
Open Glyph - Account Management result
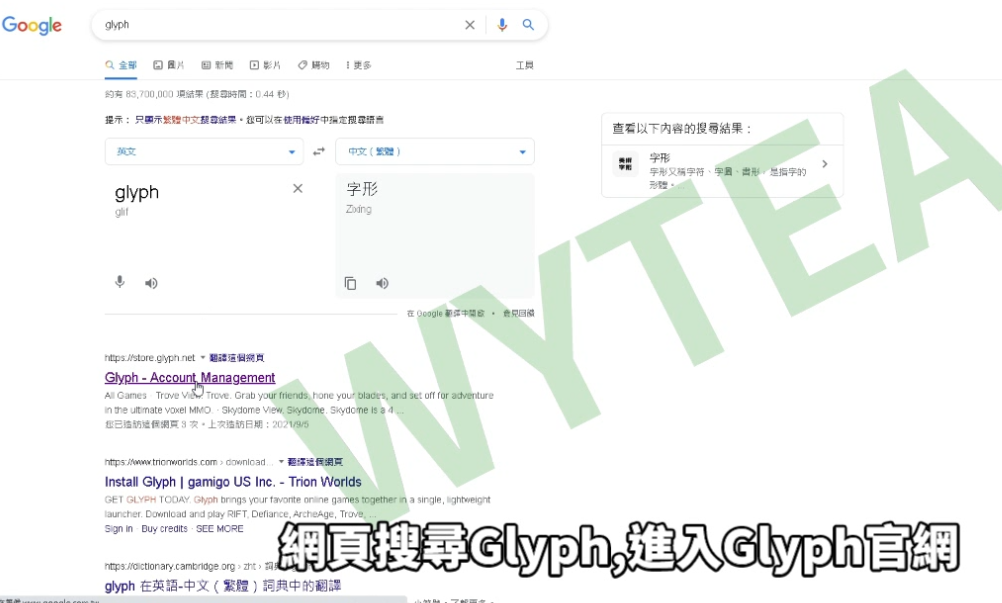[190, 378]
